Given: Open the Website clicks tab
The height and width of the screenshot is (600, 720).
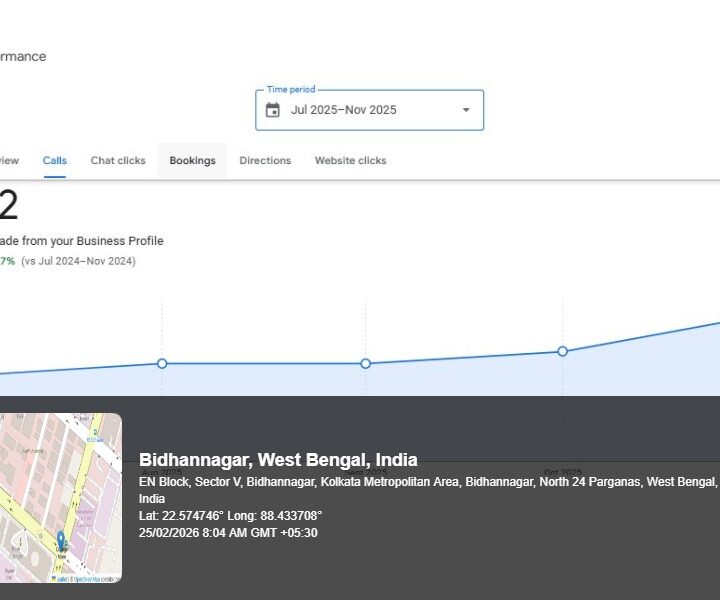Looking at the screenshot, I should [x=350, y=160].
